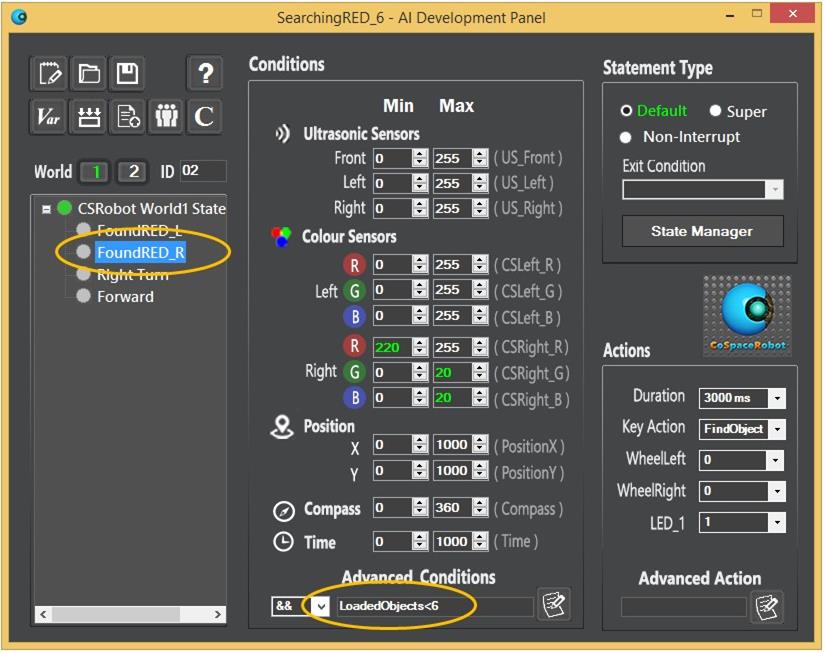Open the Advanced Conditions editor icon
This screenshot has height=653, width=825.
click(553, 604)
